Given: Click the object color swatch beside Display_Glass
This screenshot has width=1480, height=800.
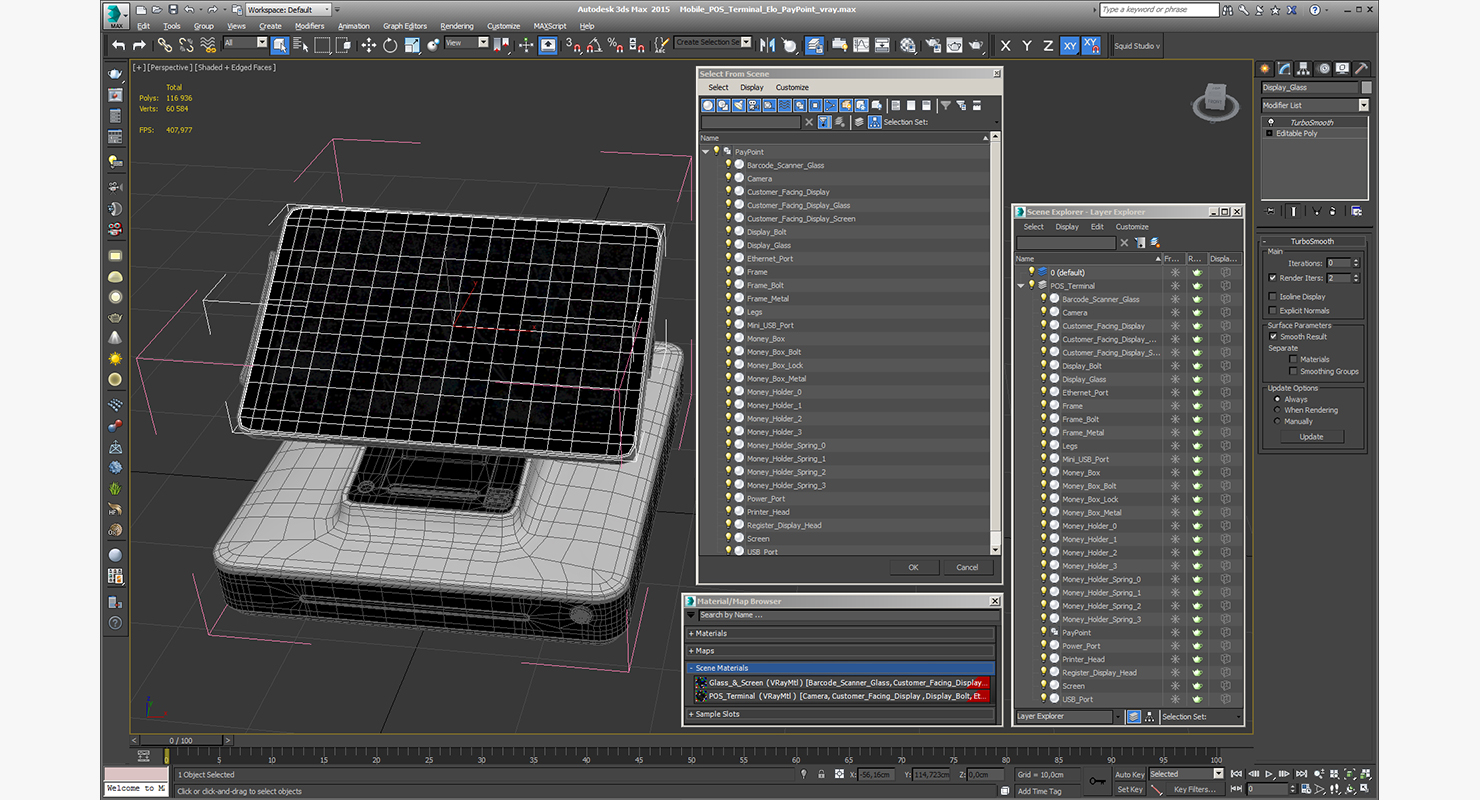Looking at the screenshot, I should coord(1367,88).
